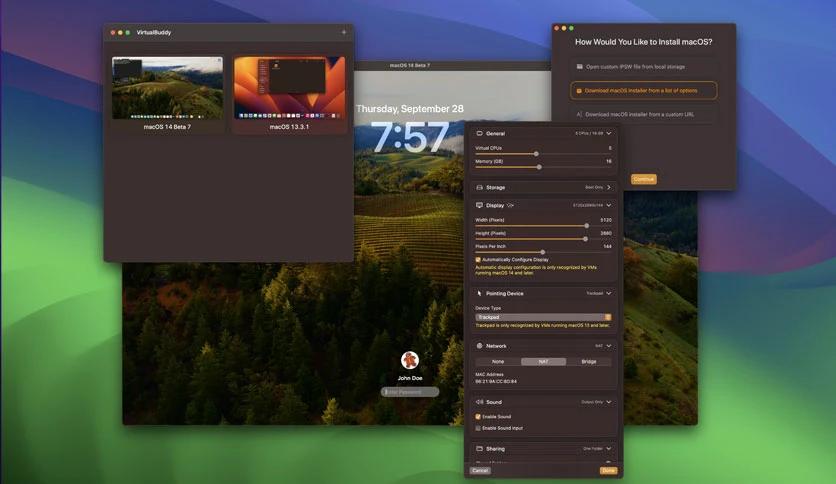Click the General section monitor icon
The height and width of the screenshot is (484, 836).
point(479,133)
